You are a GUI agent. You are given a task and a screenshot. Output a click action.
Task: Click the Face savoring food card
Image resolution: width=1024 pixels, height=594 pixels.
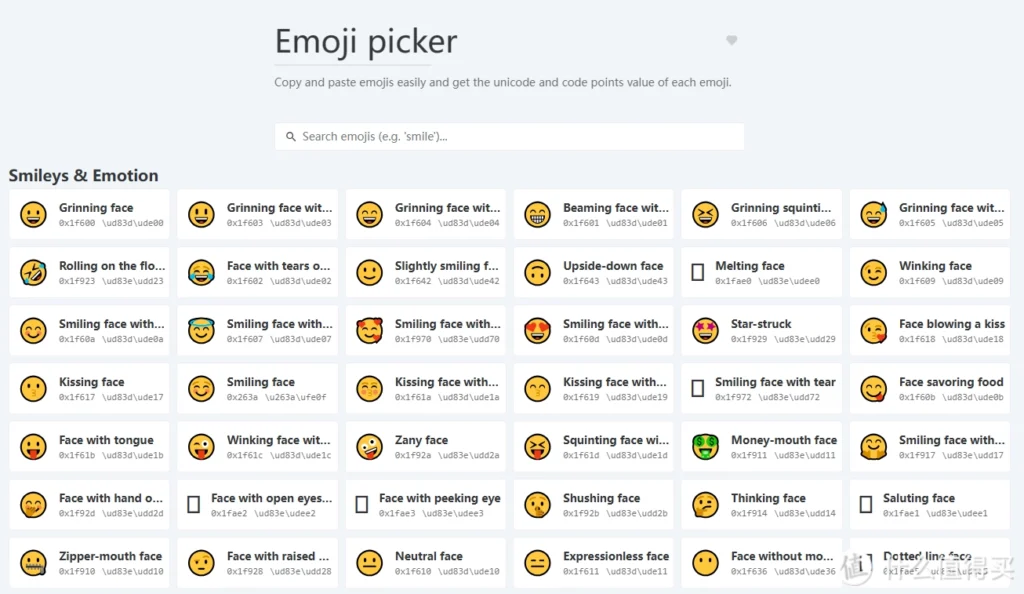point(930,389)
